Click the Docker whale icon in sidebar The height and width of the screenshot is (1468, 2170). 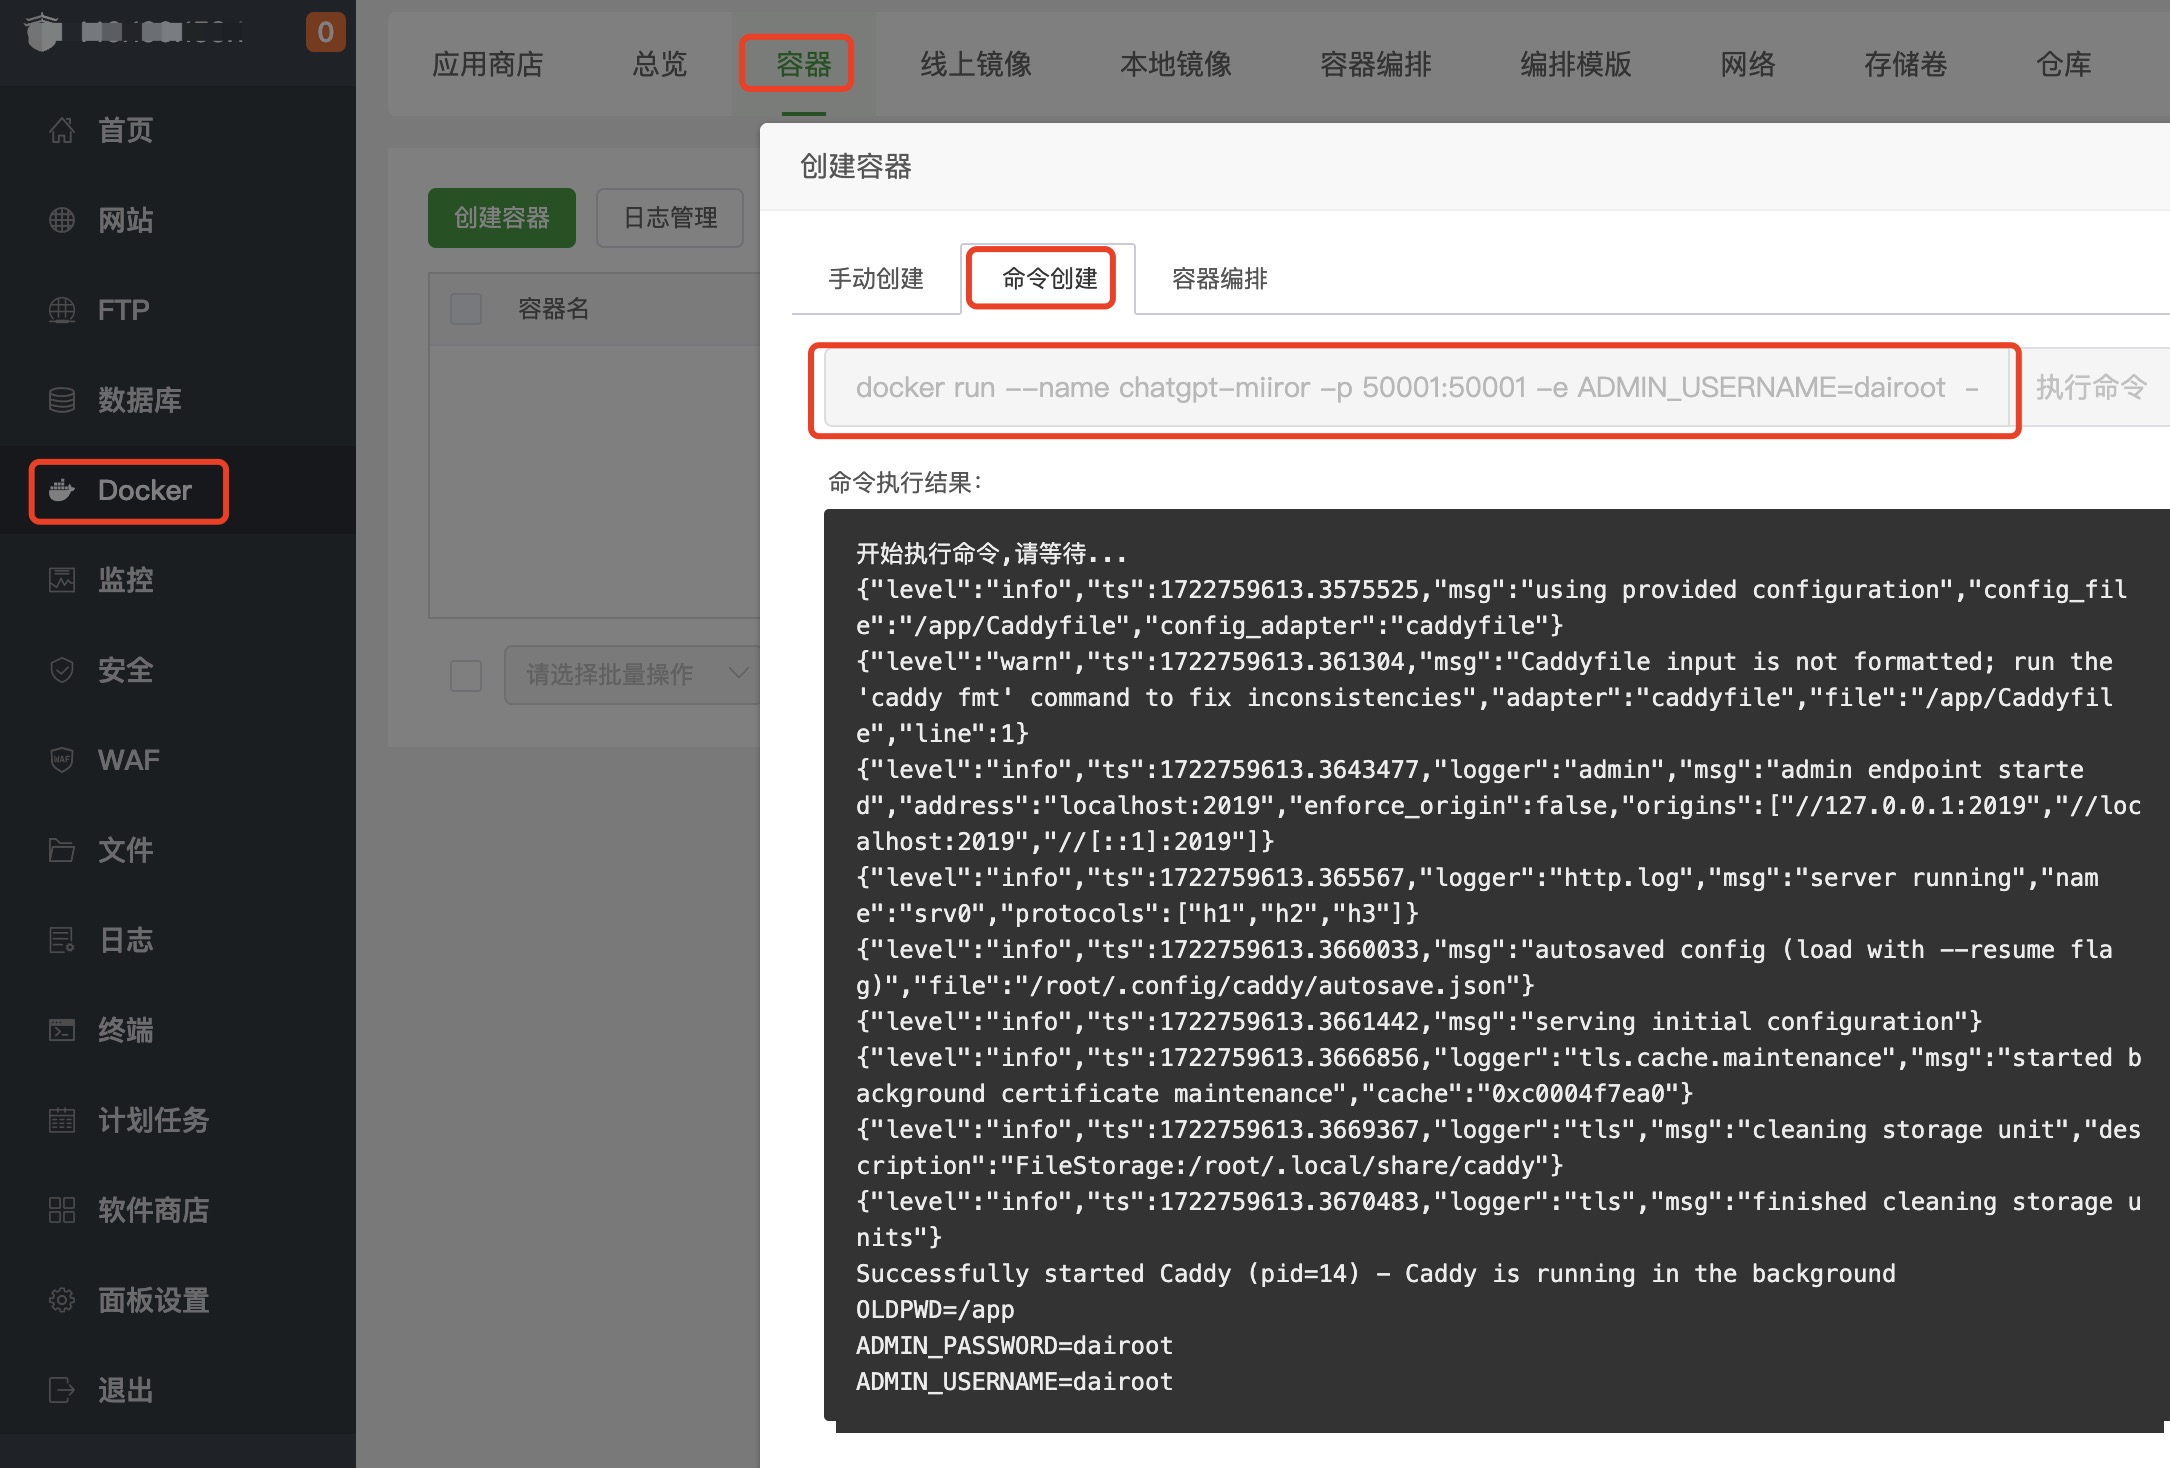(62, 490)
